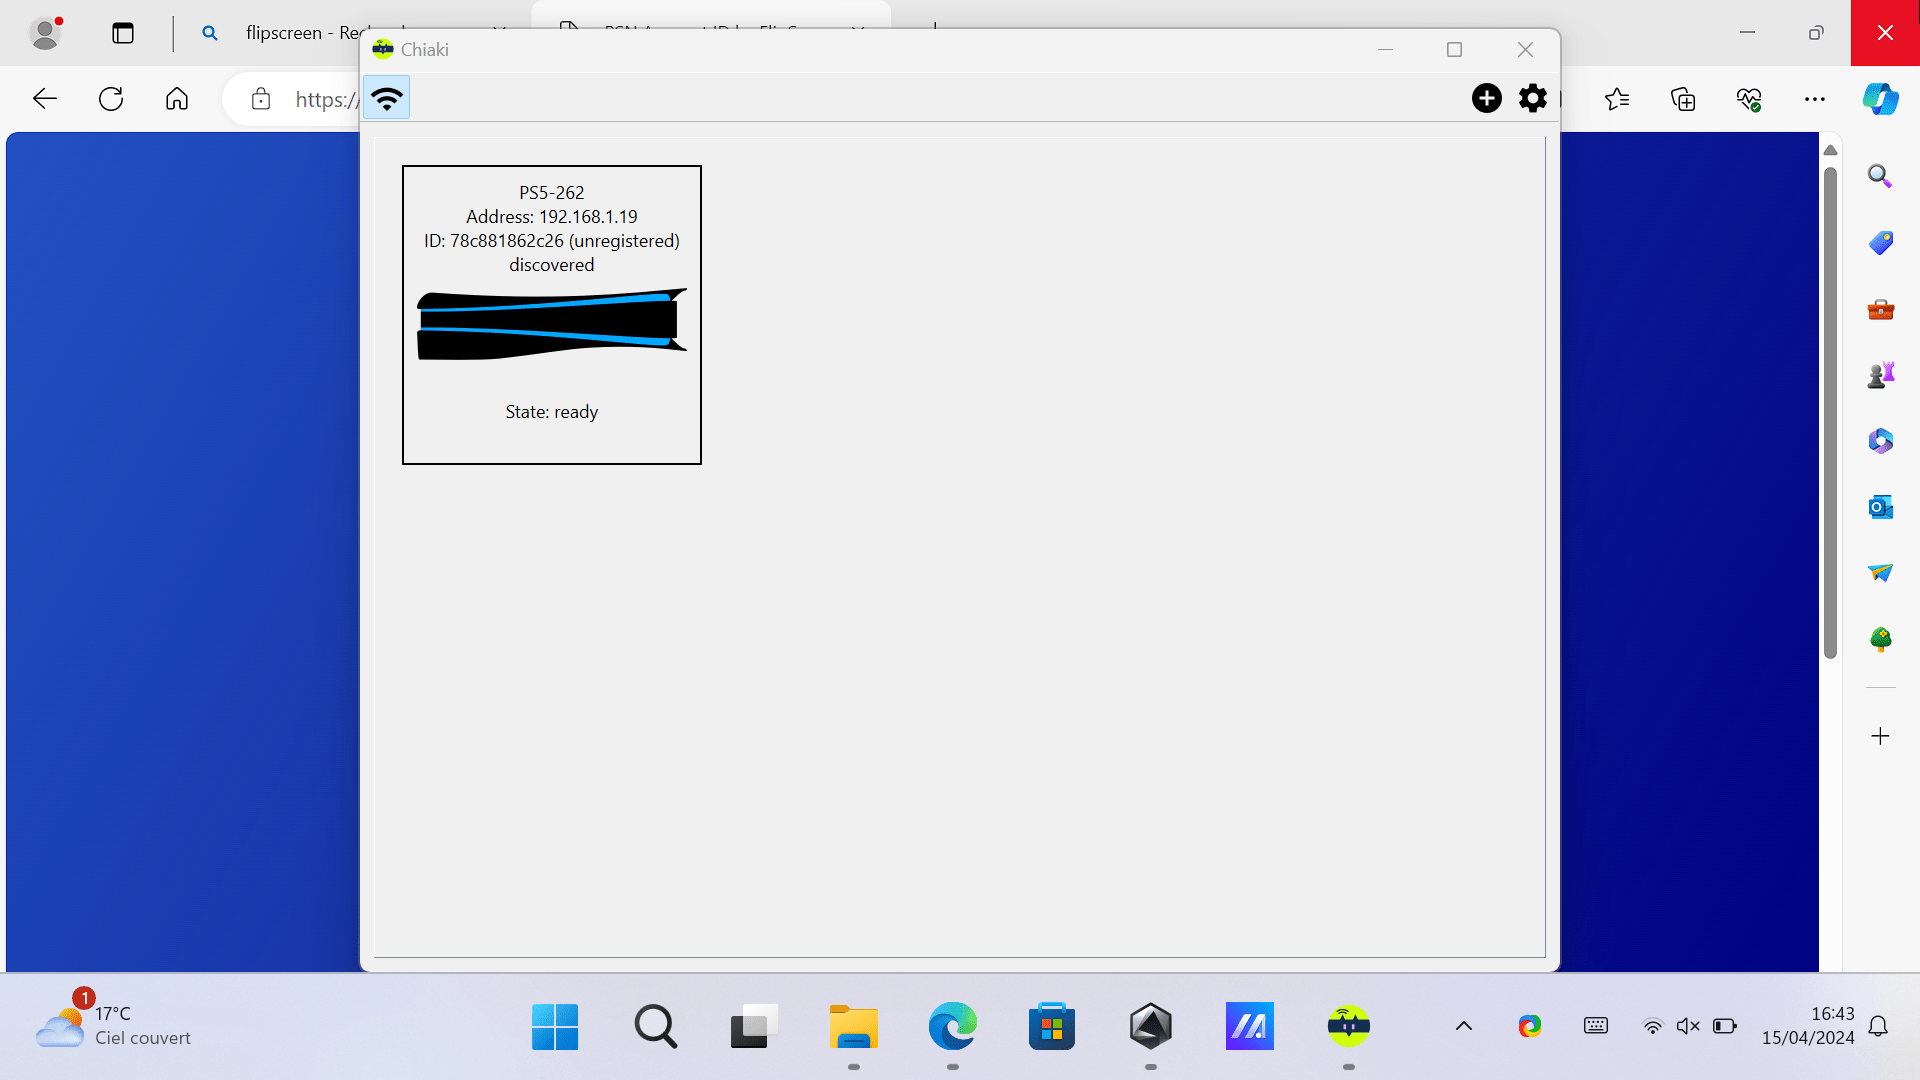Open notifications bell icon
The image size is (1920, 1080).
pyautogui.click(x=1879, y=1026)
